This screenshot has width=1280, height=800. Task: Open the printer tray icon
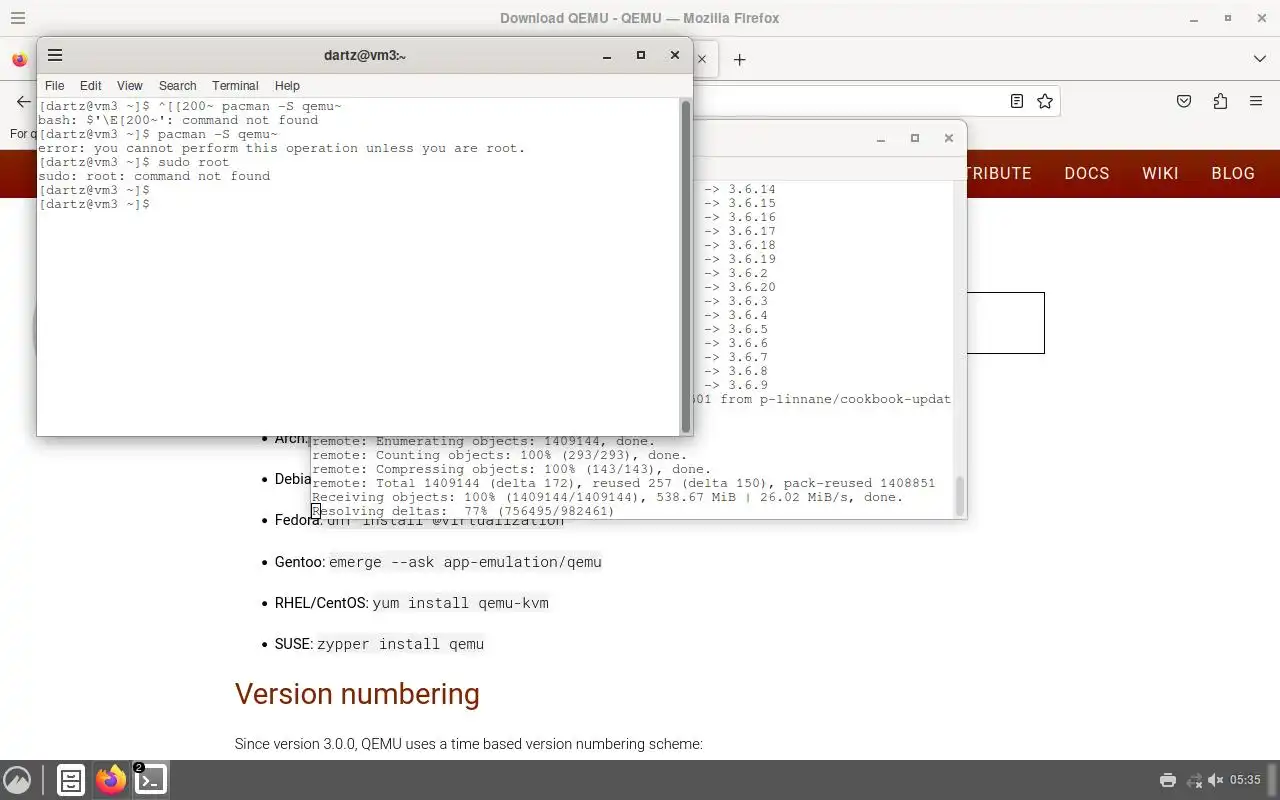(1167, 780)
